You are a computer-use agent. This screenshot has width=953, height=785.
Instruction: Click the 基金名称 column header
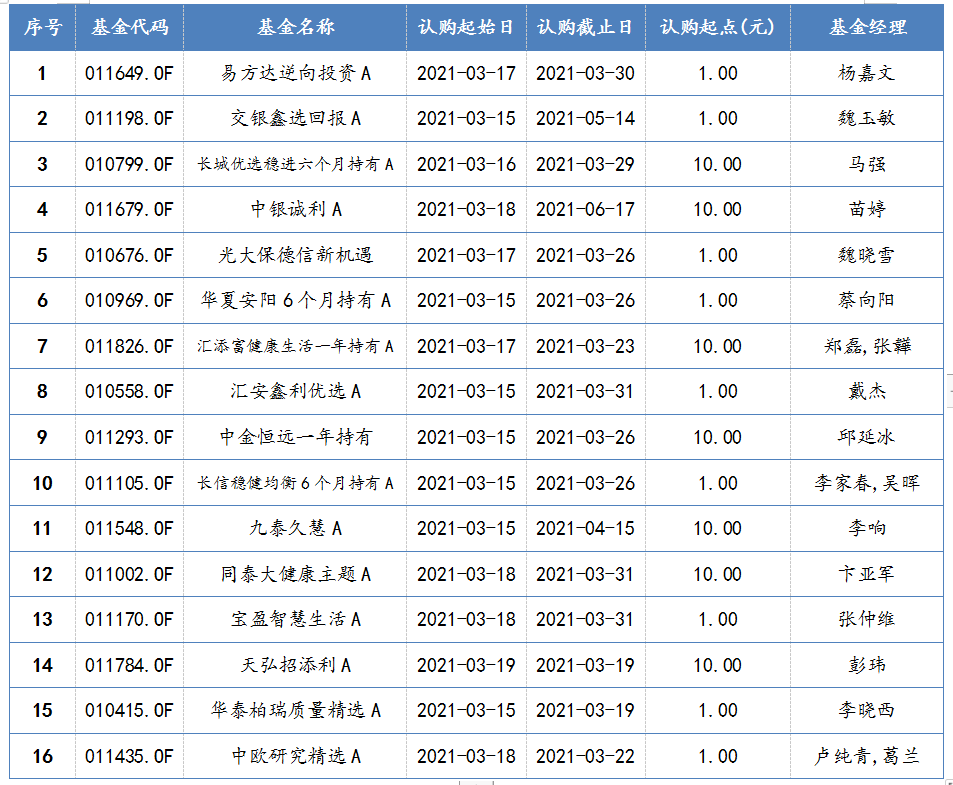click(295, 27)
